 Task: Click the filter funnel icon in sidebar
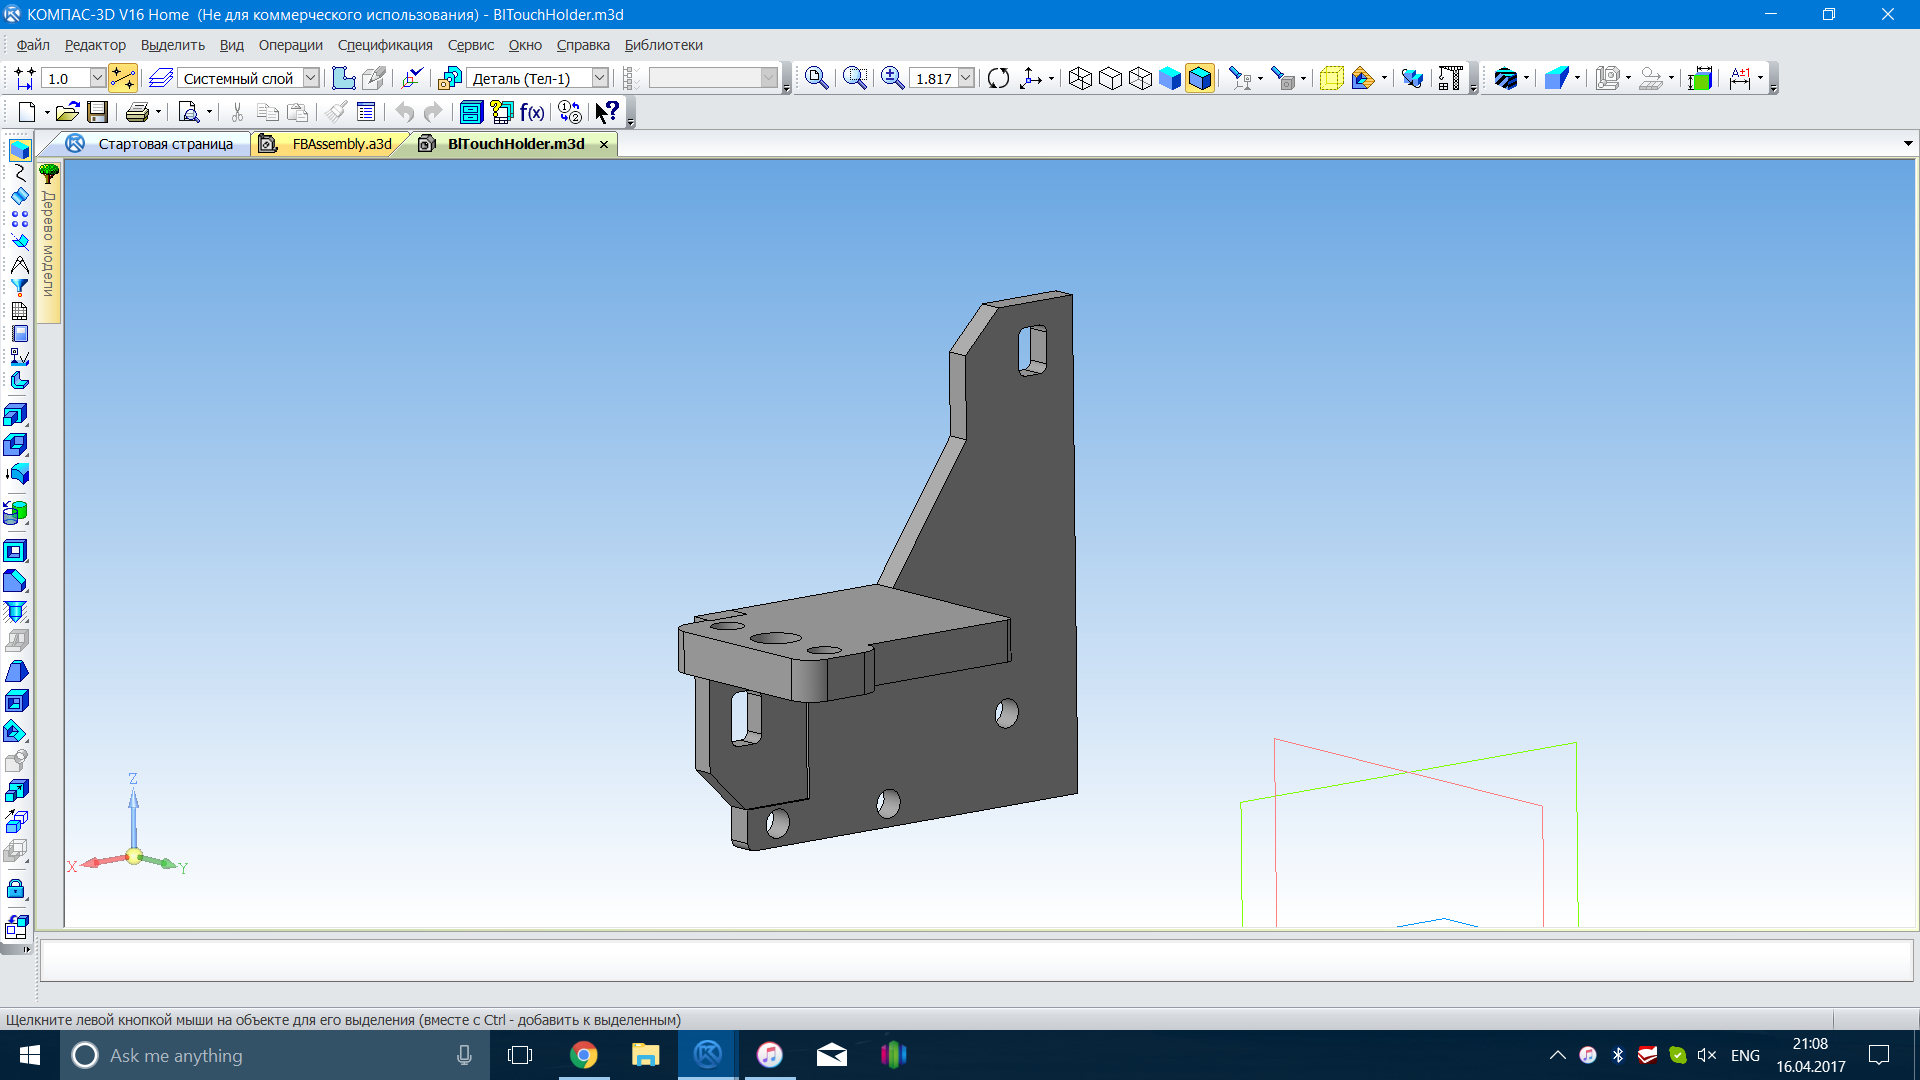click(x=19, y=287)
